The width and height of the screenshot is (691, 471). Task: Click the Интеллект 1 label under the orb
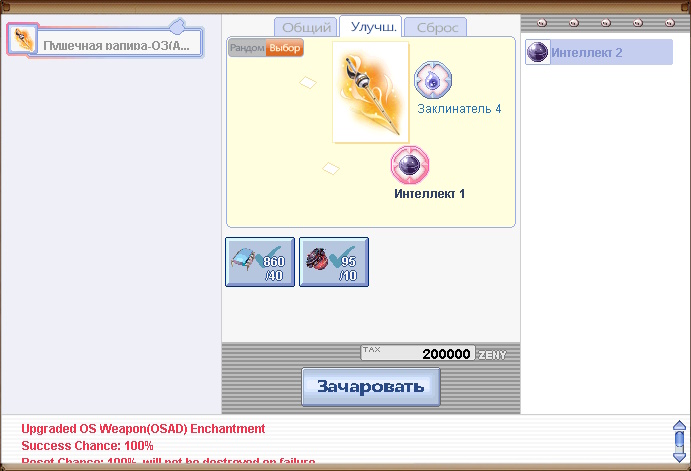tap(429, 193)
